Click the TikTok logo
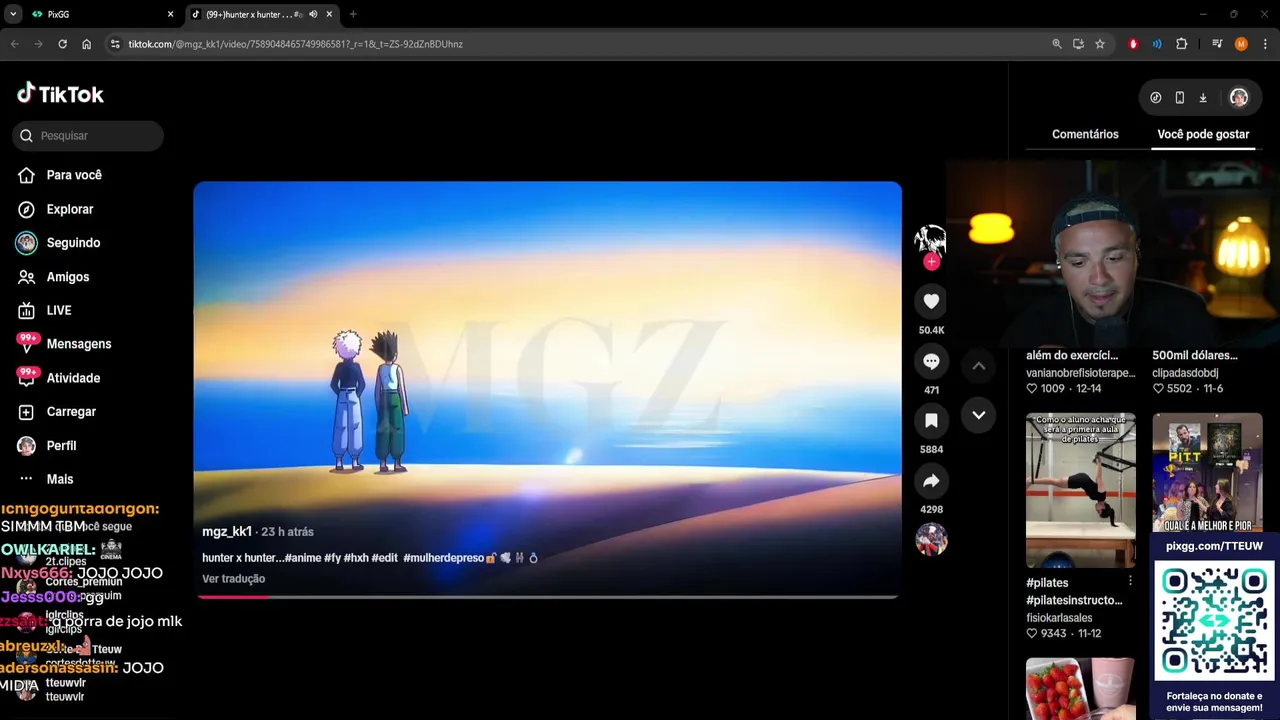 coord(60,94)
